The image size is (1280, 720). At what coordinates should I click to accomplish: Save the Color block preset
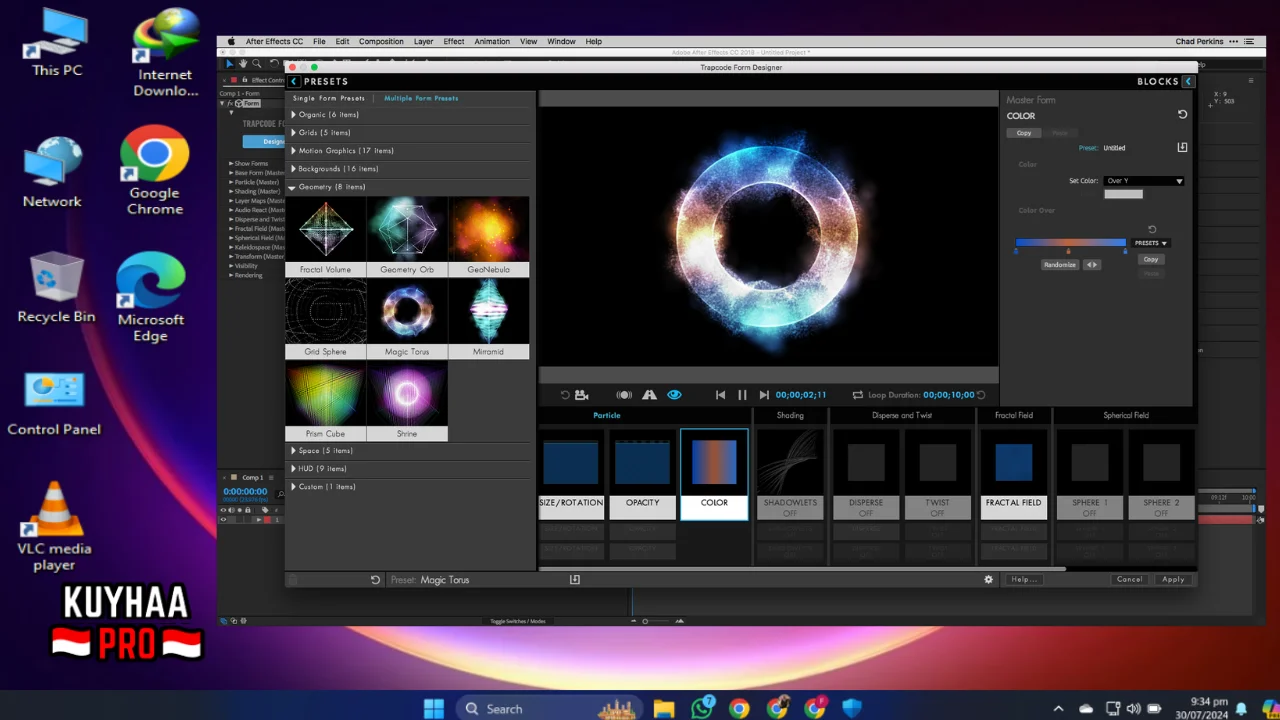click(x=1182, y=147)
